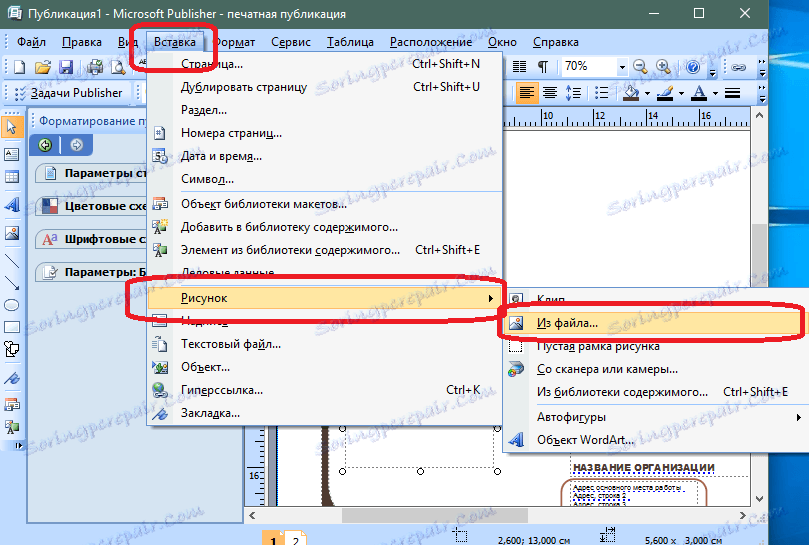Select the Select Objects arrow tool

click(11, 126)
